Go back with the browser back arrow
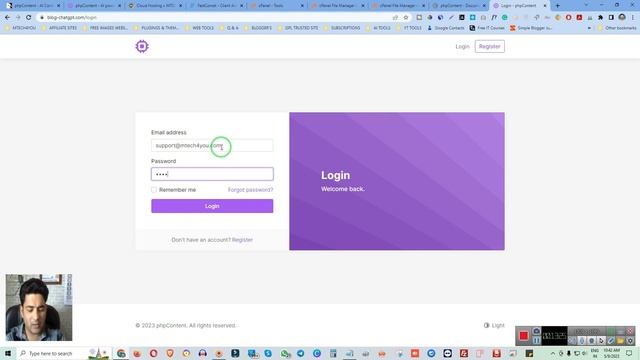Screen dimensions: 640x360 7,18
